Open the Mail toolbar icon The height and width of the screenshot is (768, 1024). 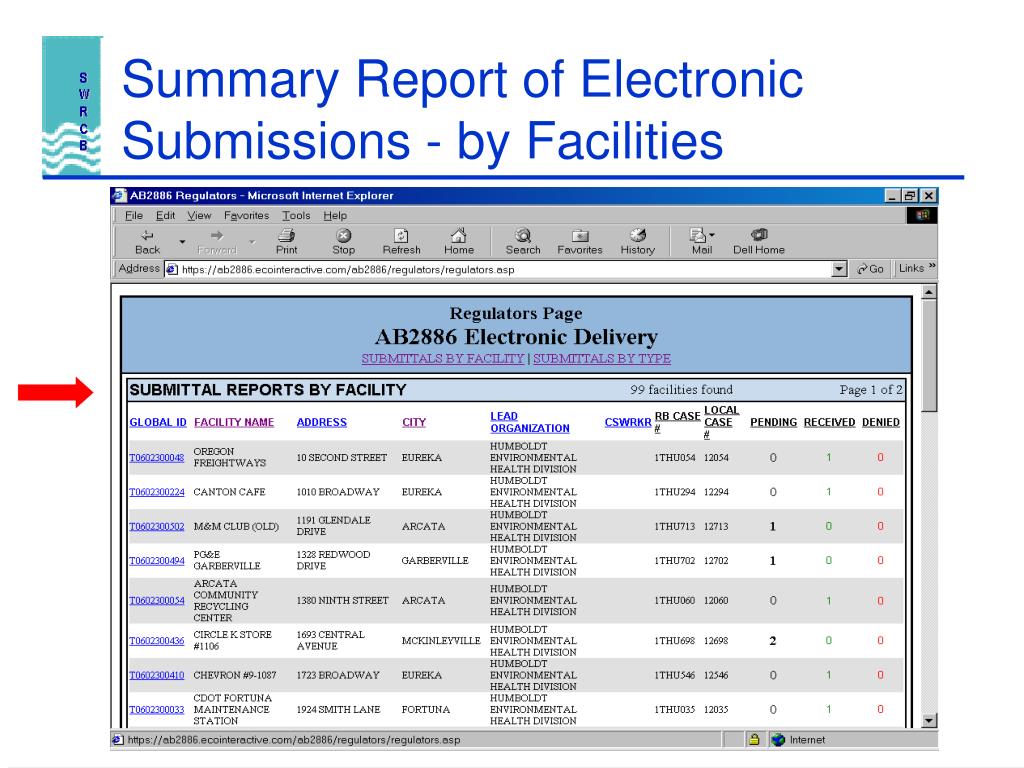(698, 235)
